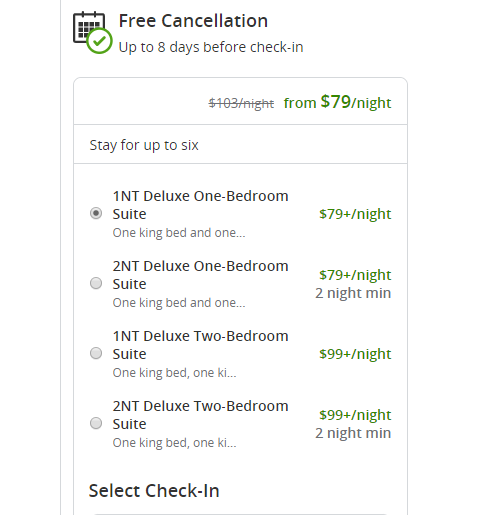Click the 1NT Deluxe One-Bedroom Suite title
The image size is (482, 515).
click(200, 205)
